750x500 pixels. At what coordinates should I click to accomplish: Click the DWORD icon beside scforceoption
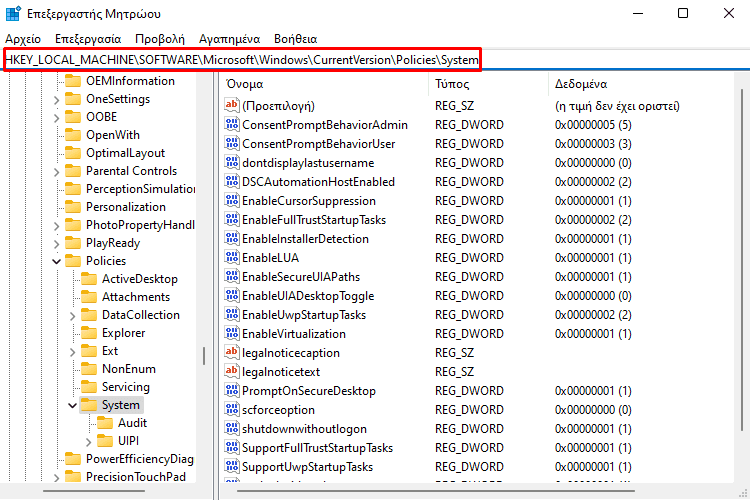[x=232, y=410]
